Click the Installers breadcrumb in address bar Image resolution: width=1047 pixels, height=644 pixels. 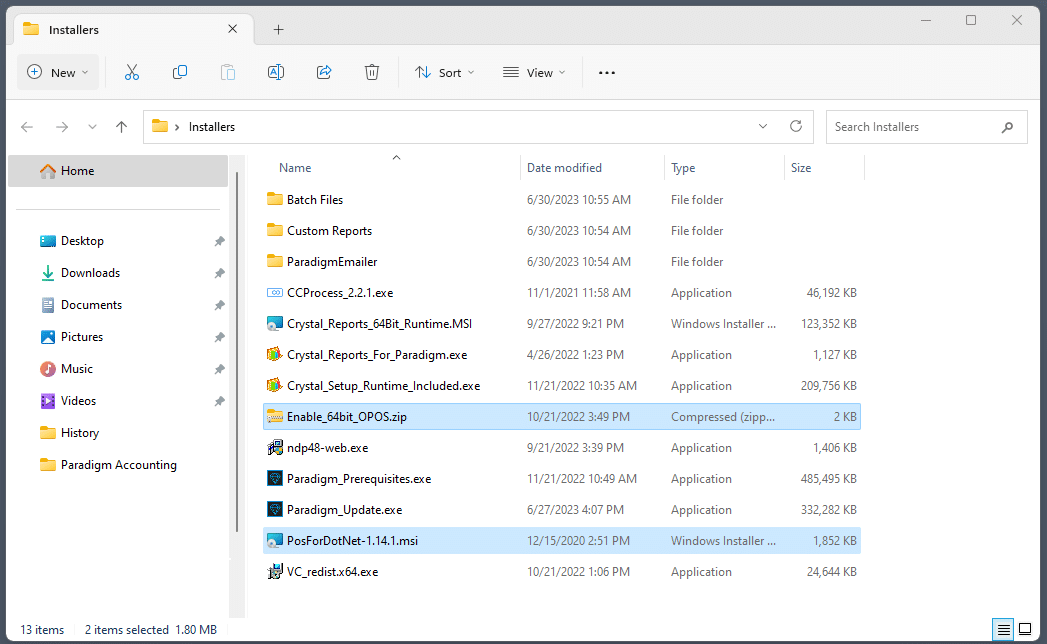[x=212, y=127]
